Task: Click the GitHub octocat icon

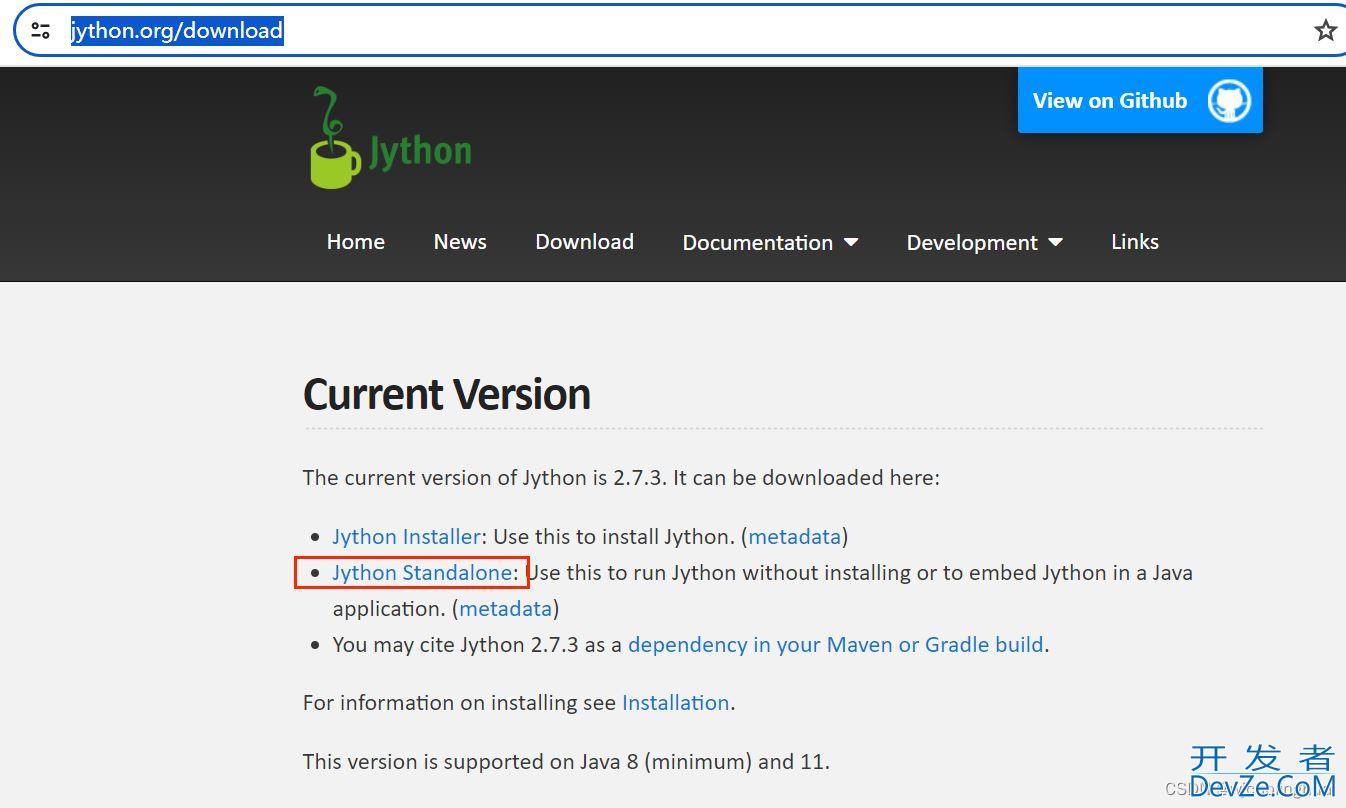Action: point(1229,101)
